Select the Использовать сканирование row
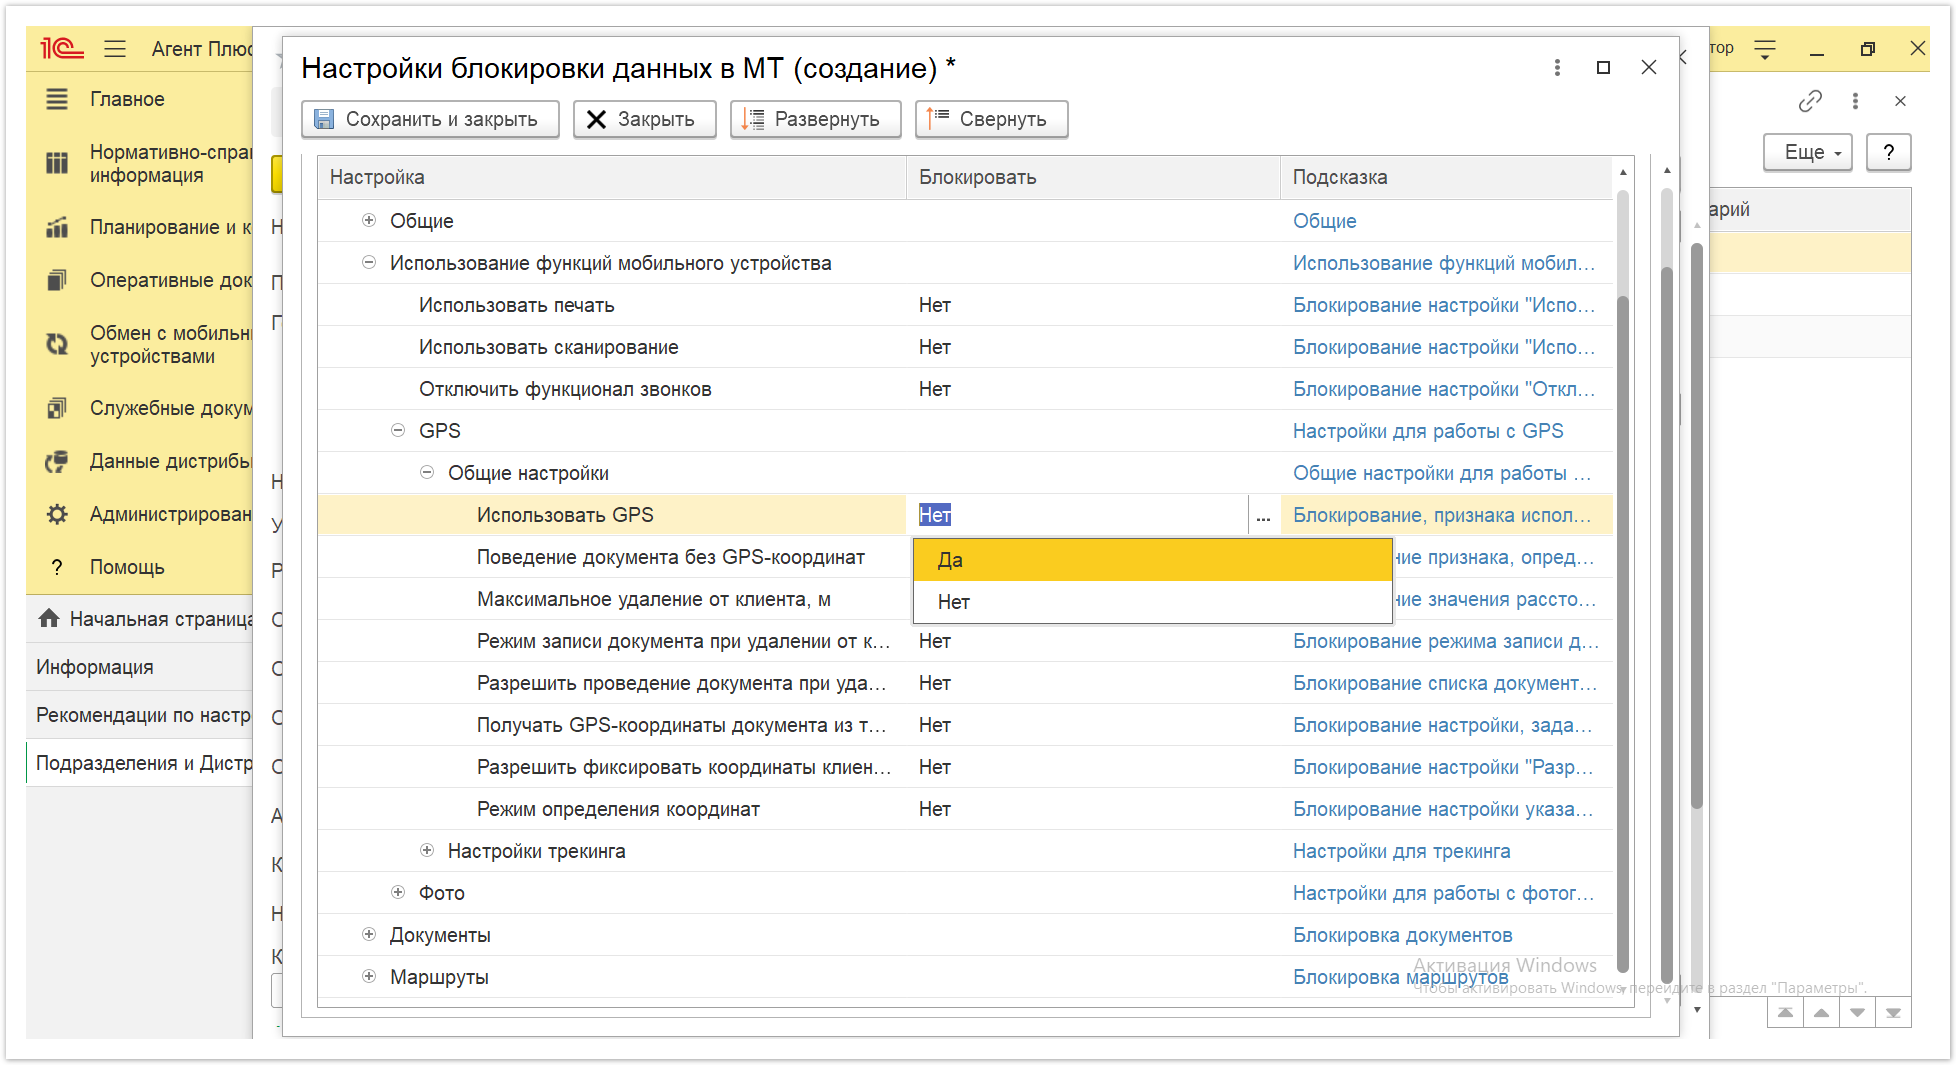 965,347
